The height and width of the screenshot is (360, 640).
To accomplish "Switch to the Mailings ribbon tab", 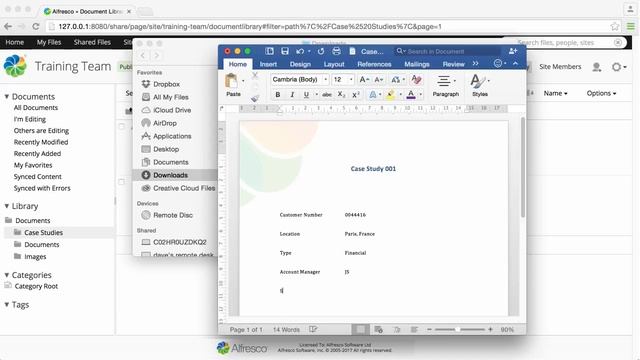I will click(417, 64).
